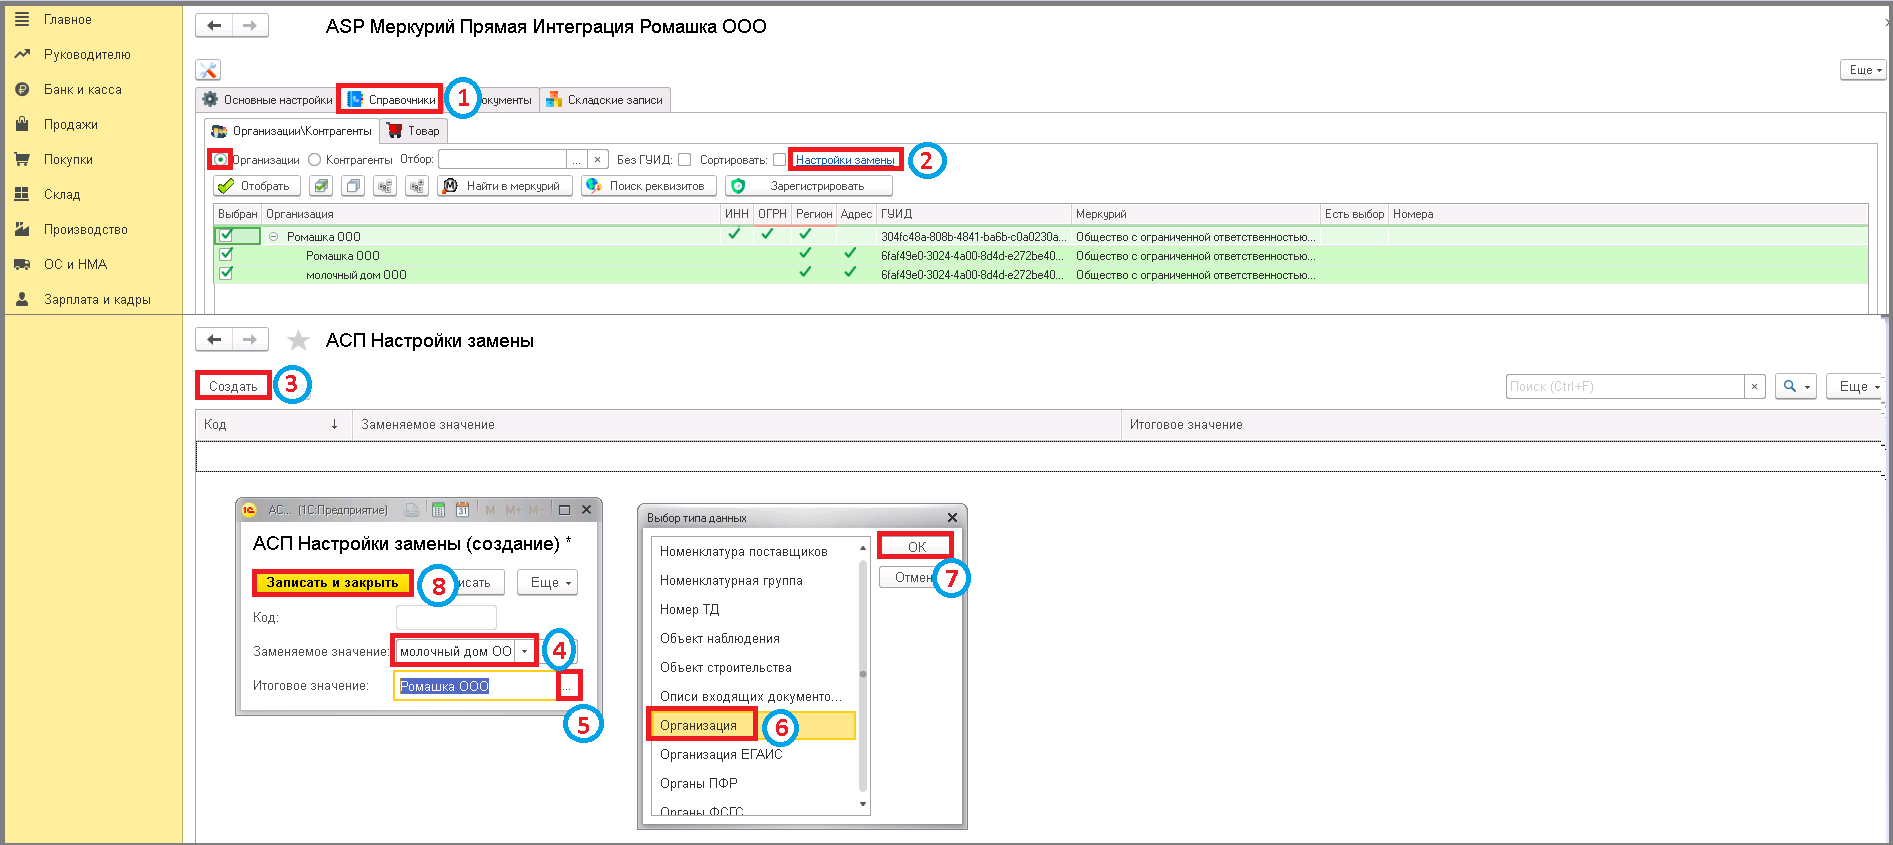Enable the Без ГУИД checkbox
The width and height of the screenshot is (1893, 845).
(x=684, y=159)
